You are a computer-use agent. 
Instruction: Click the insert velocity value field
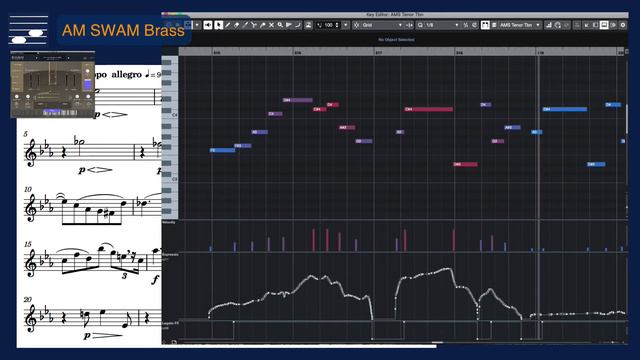coord(329,25)
